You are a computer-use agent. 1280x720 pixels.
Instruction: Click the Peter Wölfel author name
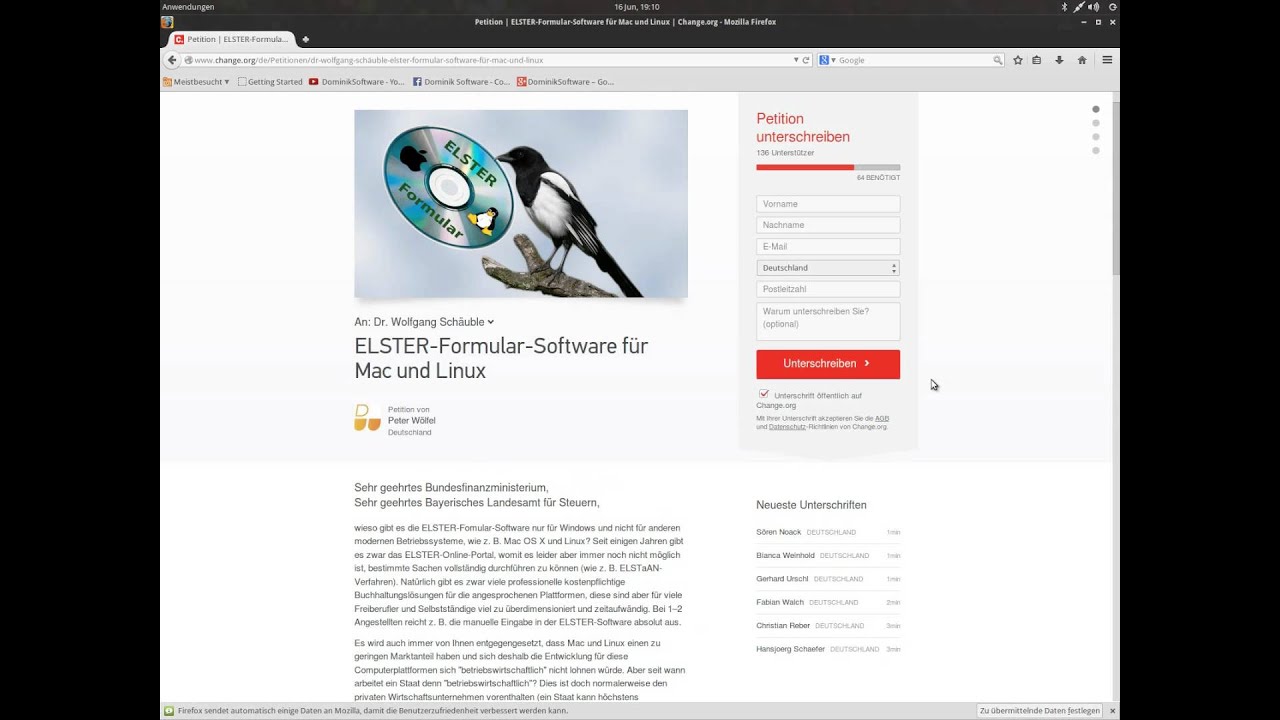click(411, 420)
